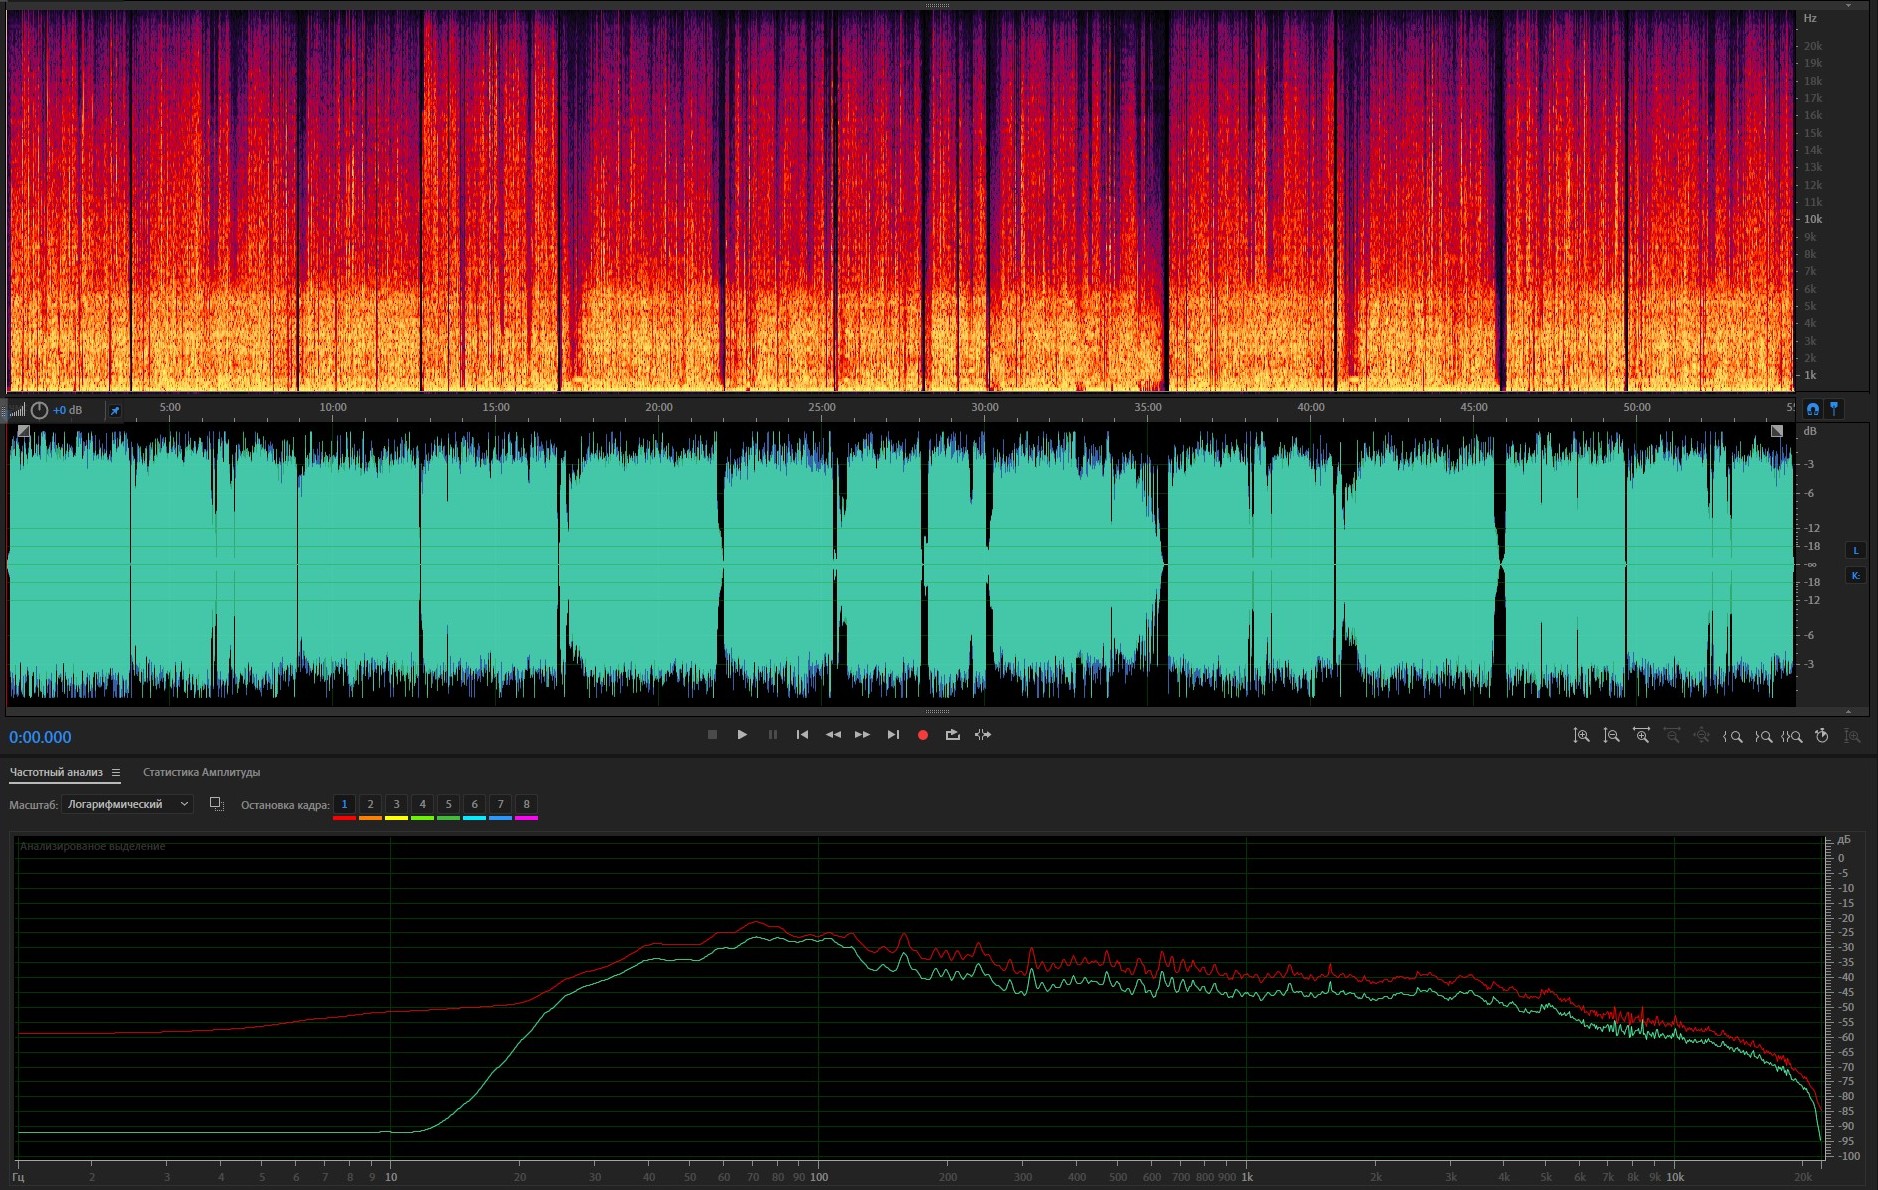
Task: Click the red swatch under frame 1
Action: (x=344, y=818)
